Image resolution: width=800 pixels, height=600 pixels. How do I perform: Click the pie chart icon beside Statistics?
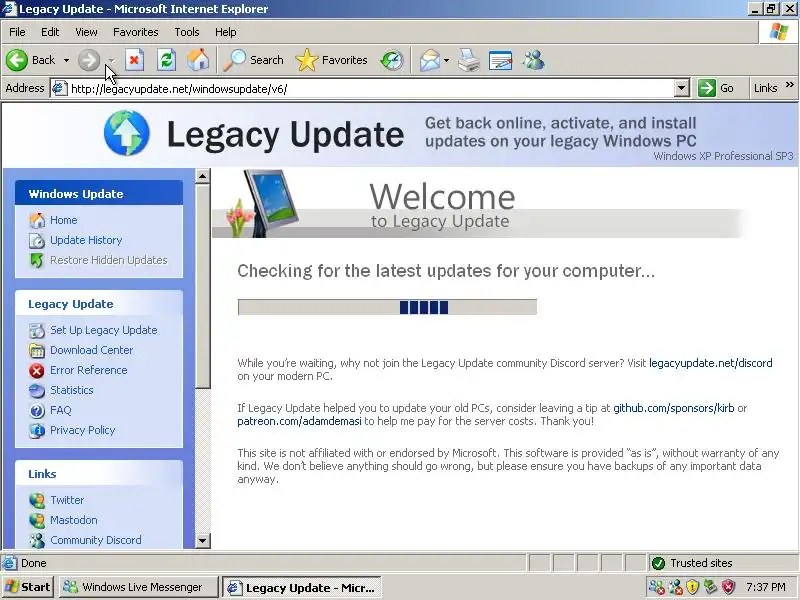37,391
